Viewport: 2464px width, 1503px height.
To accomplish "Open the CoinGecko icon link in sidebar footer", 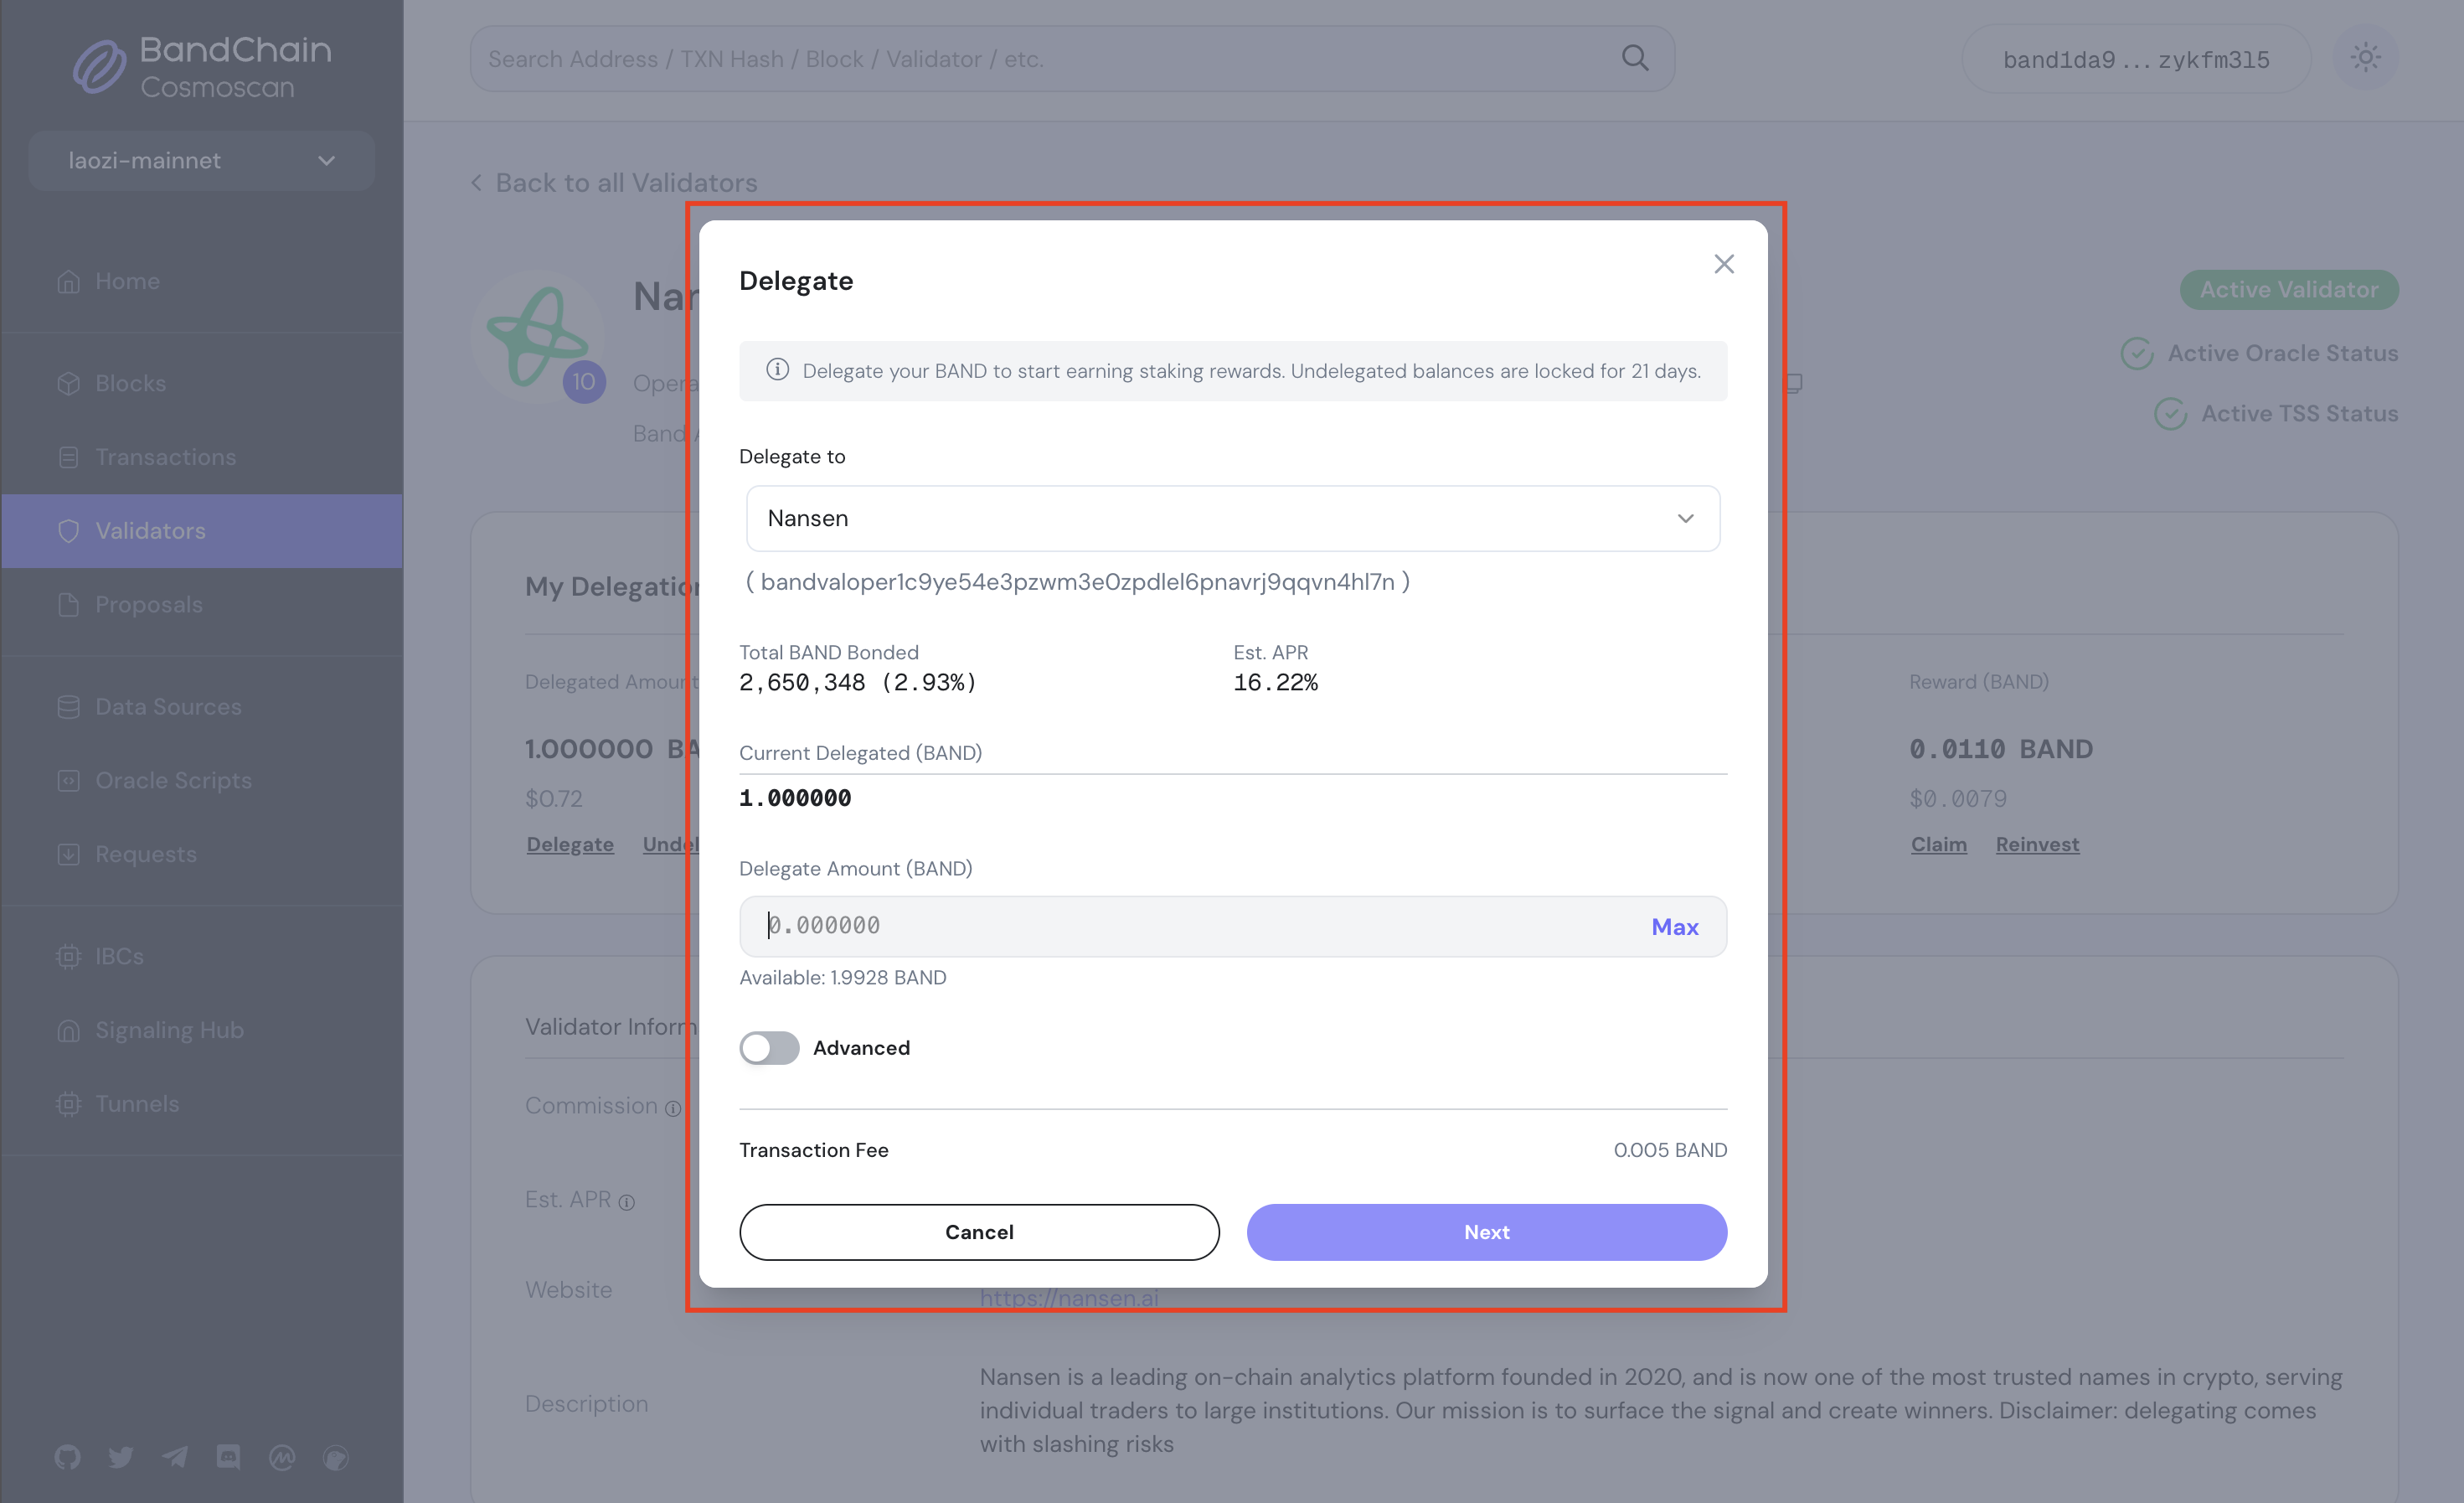I will coord(336,1457).
